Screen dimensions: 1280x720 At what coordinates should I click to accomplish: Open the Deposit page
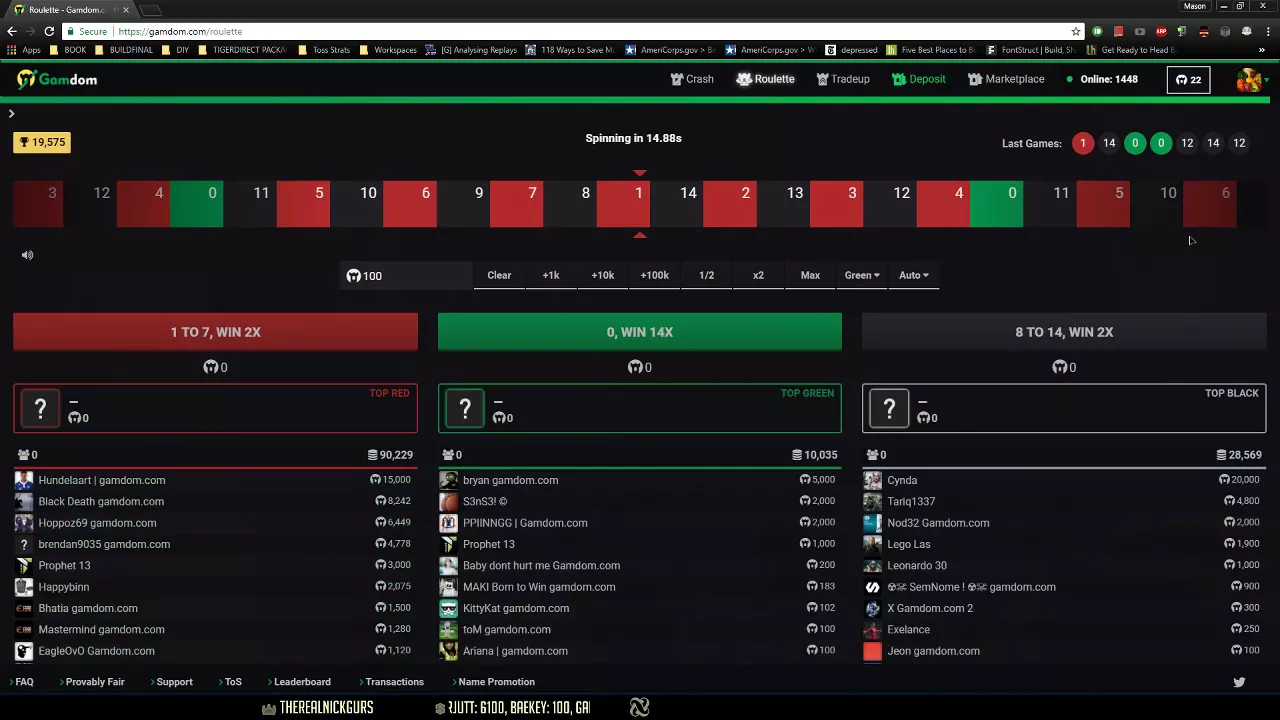click(919, 79)
